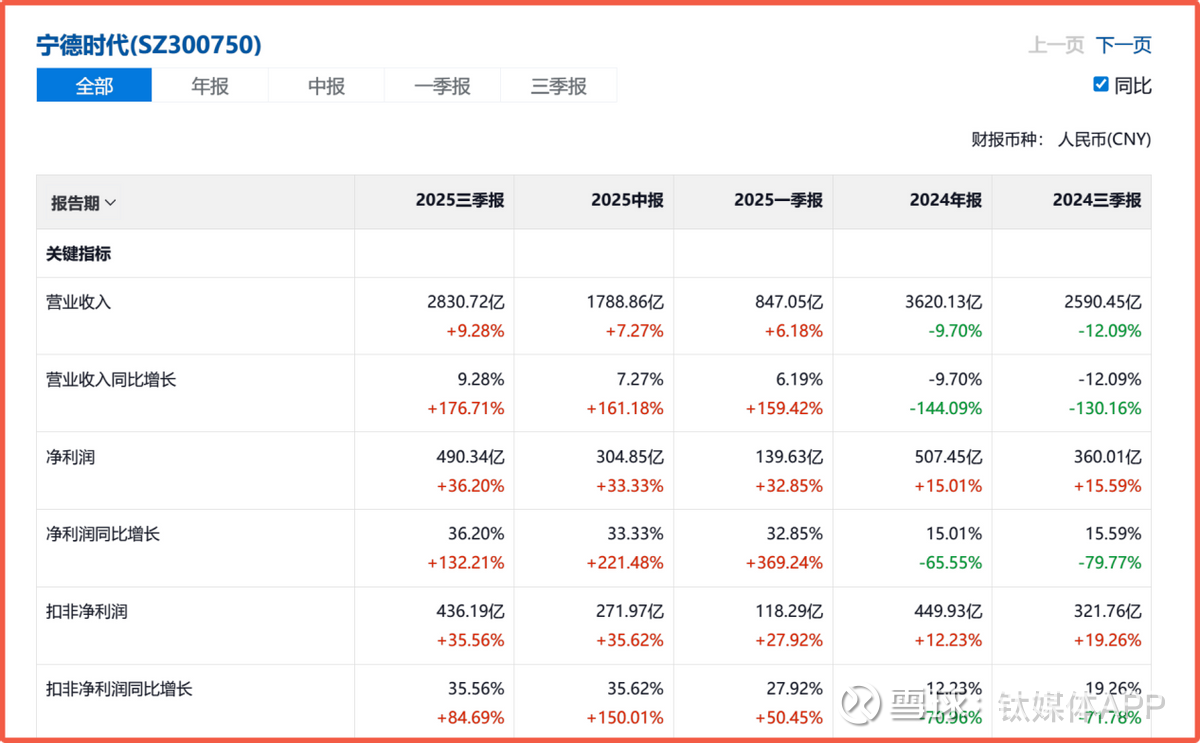Switch to the 中报 tab
1200x743 pixels.
326,86
